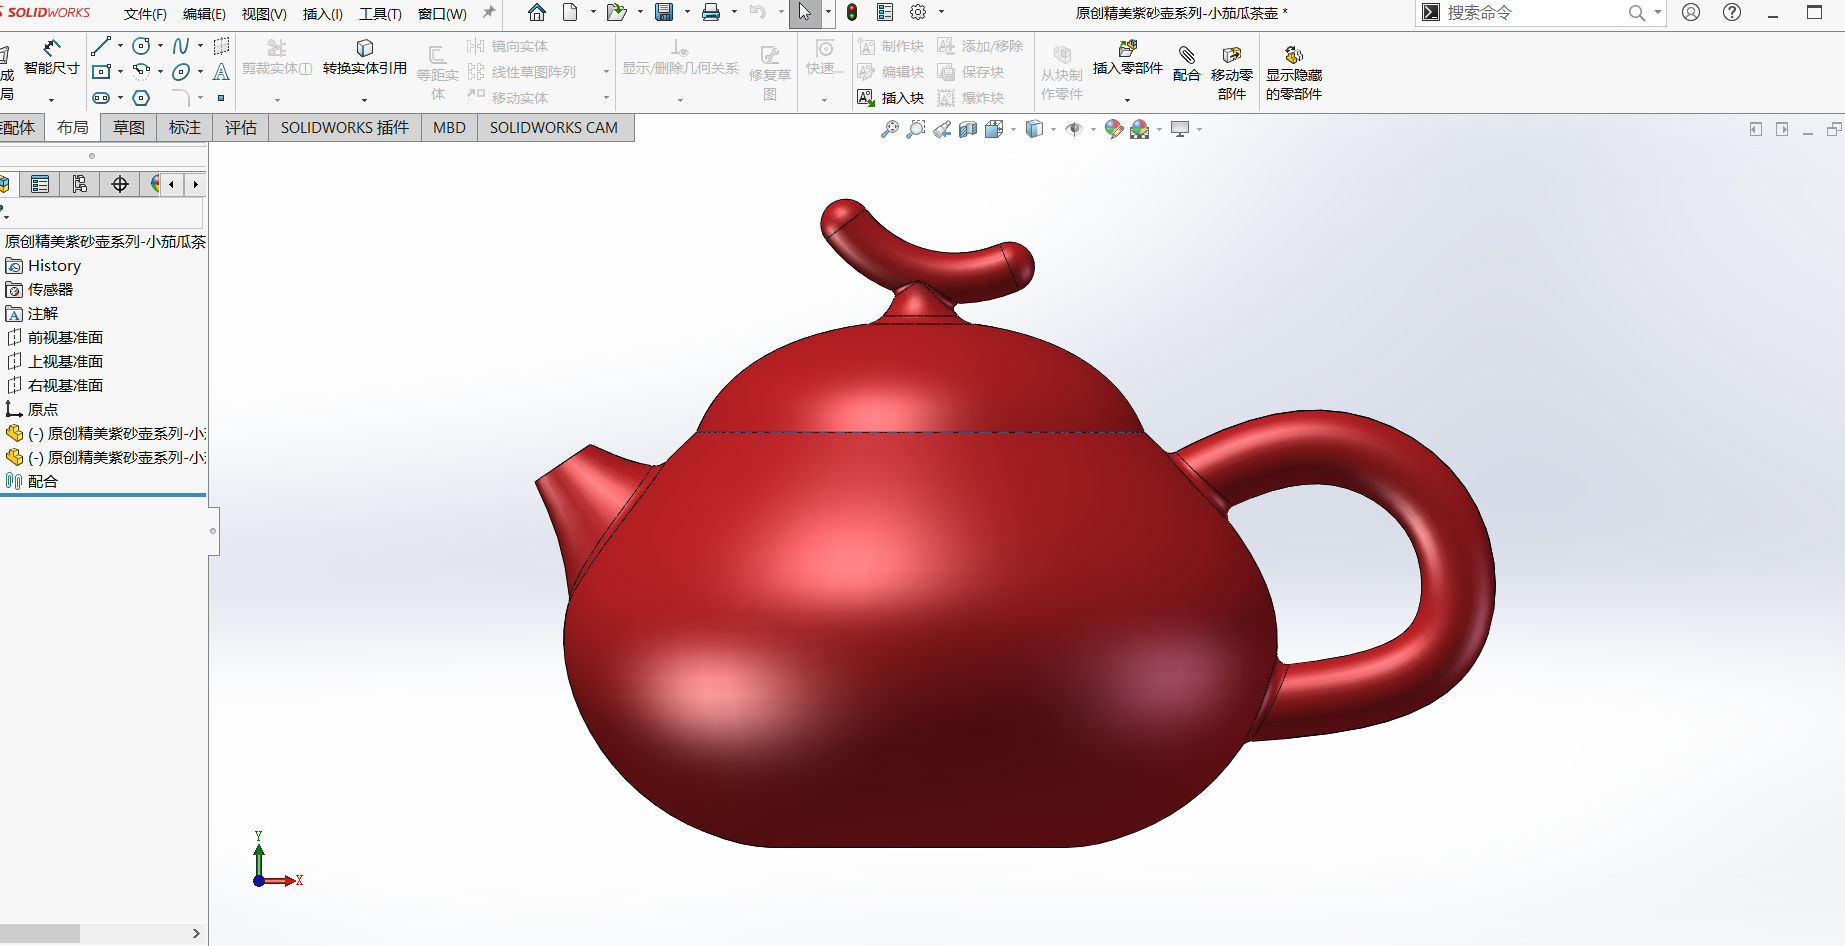Image resolution: width=1845 pixels, height=946 pixels.
Task: Expand Insert Components dropdown arrow
Action: [1127, 100]
